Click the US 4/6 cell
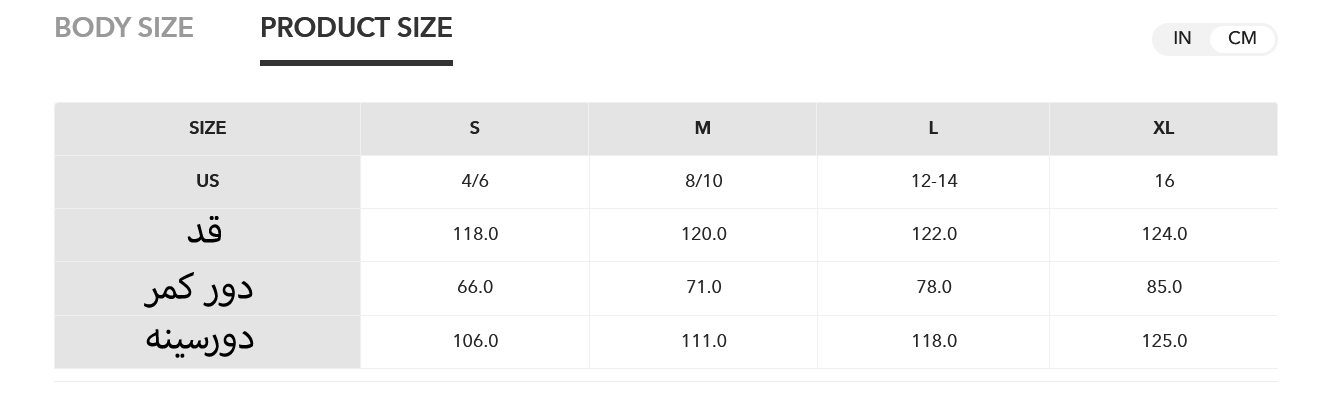1326x407 pixels. tap(475, 181)
